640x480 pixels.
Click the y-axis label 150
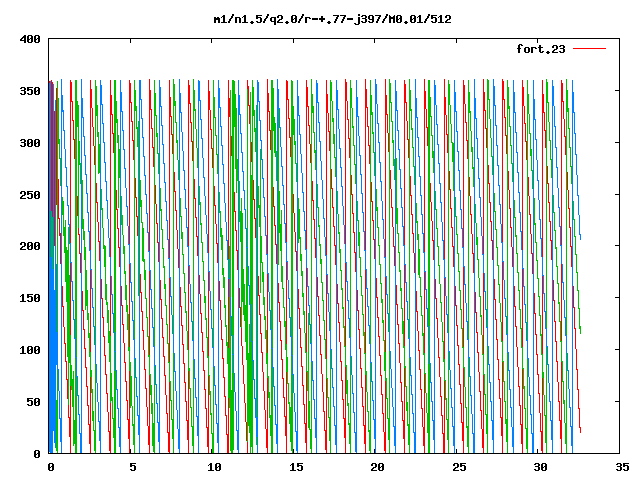pyautogui.click(x=30, y=298)
